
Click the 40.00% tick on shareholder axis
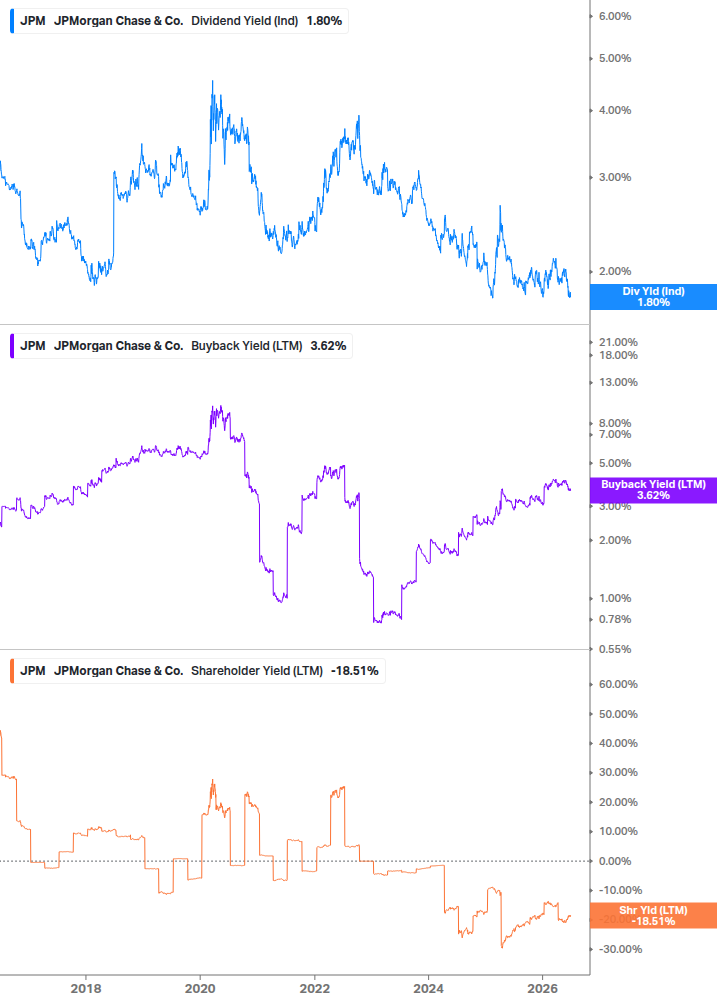[x=618, y=743]
